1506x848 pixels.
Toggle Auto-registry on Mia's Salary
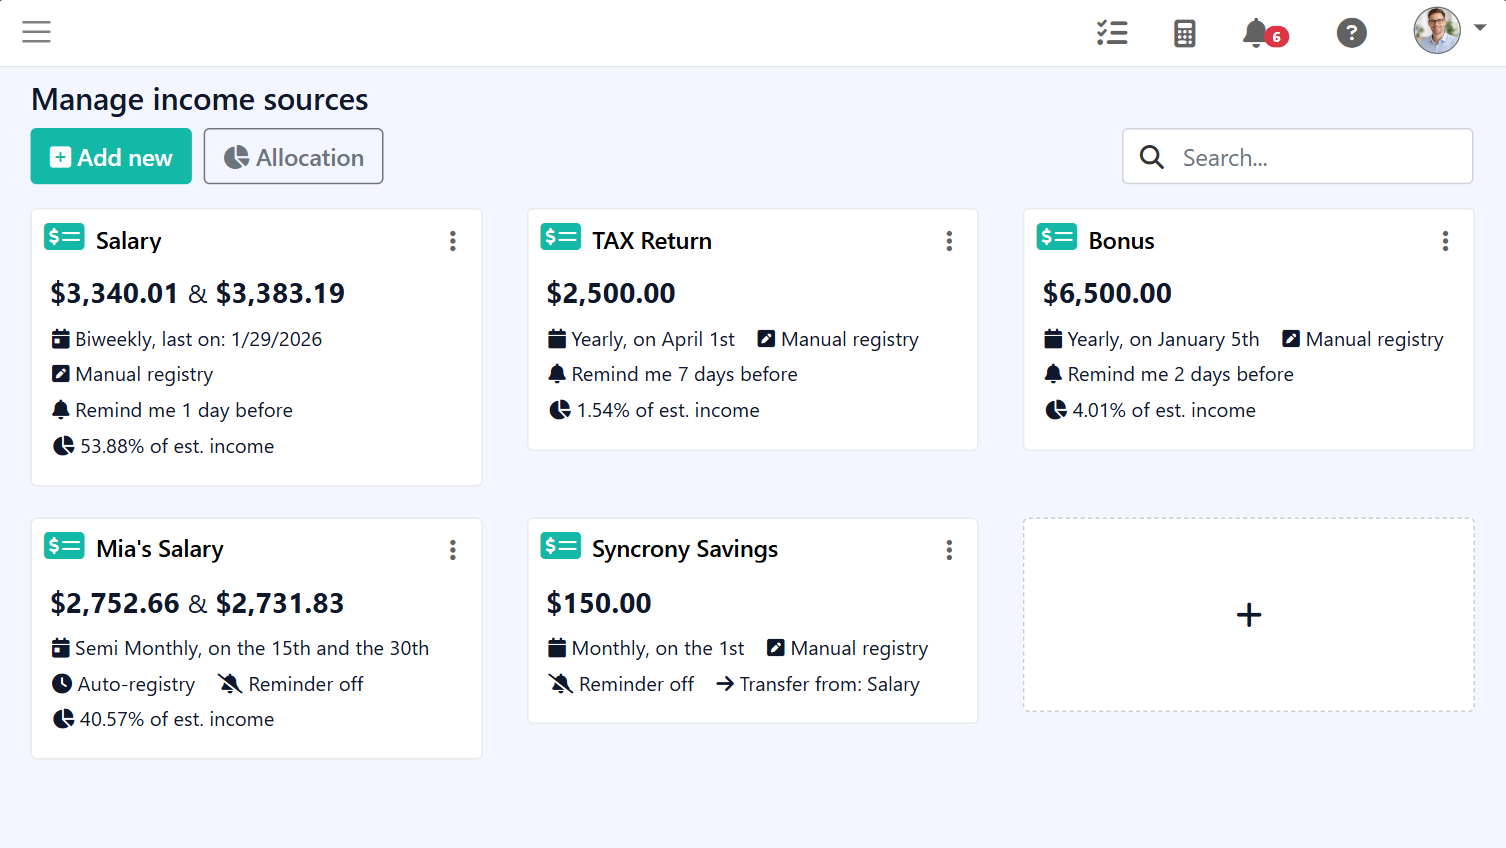click(62, 684)
